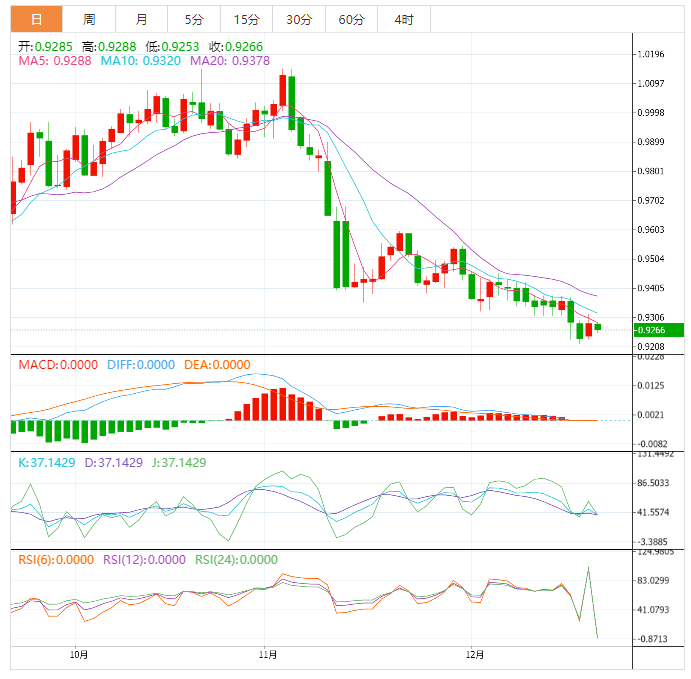Click the RSI(24):0.0000 label
This screenshot has width=691, height=679.
pyautogui.click(x=236, y=560)
